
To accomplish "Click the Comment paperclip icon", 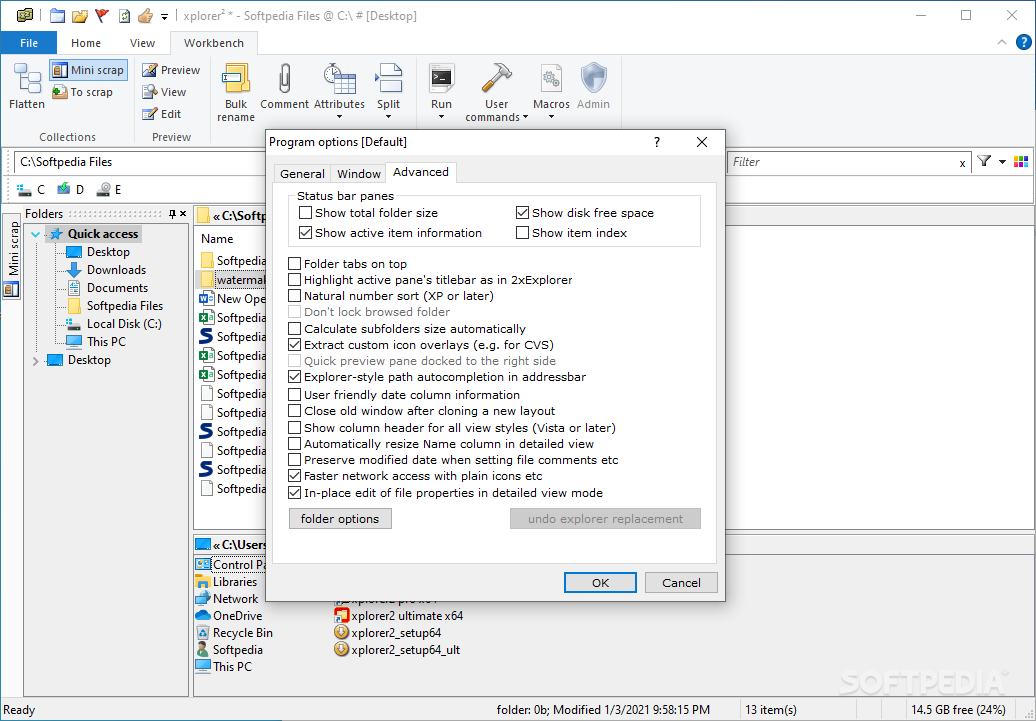I will click(284, 78).
